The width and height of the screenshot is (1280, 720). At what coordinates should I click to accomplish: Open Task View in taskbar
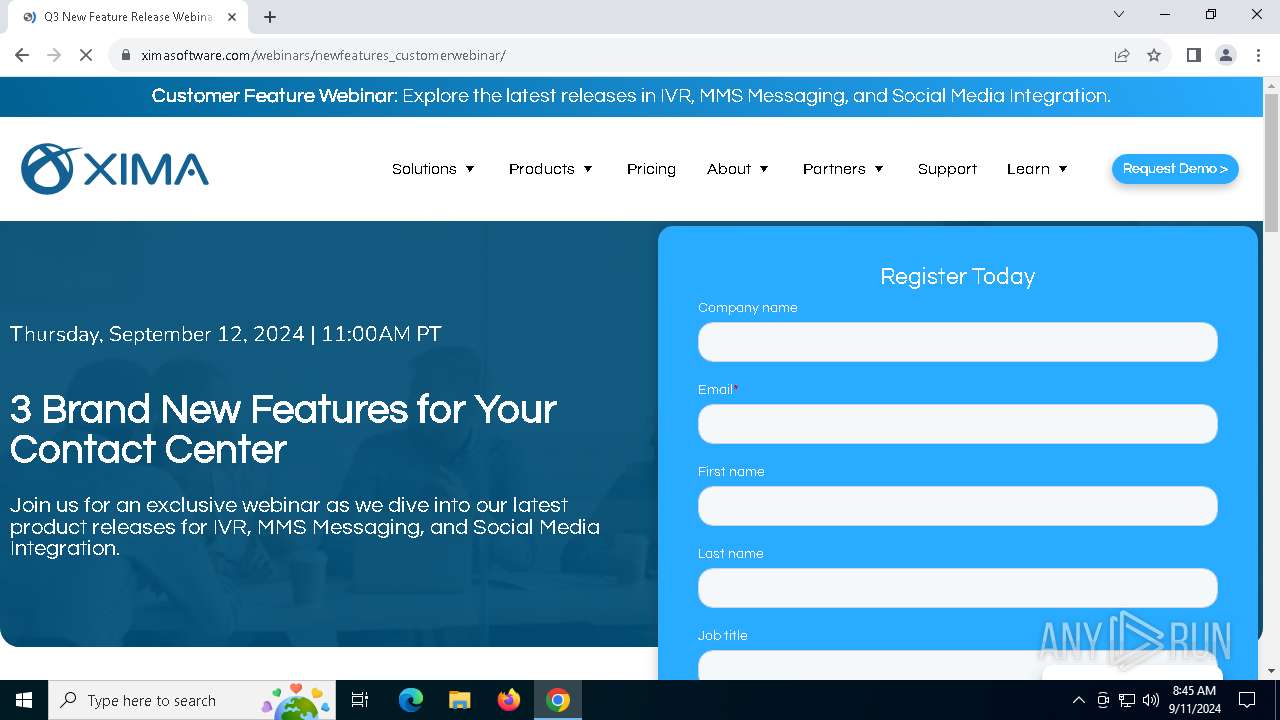click(360, 700)
